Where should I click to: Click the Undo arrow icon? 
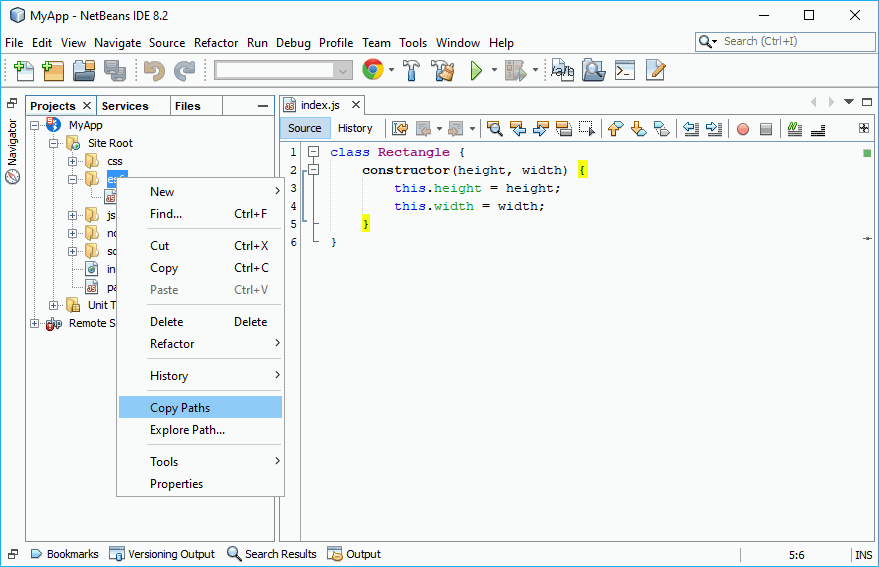(x=153, y=70)
